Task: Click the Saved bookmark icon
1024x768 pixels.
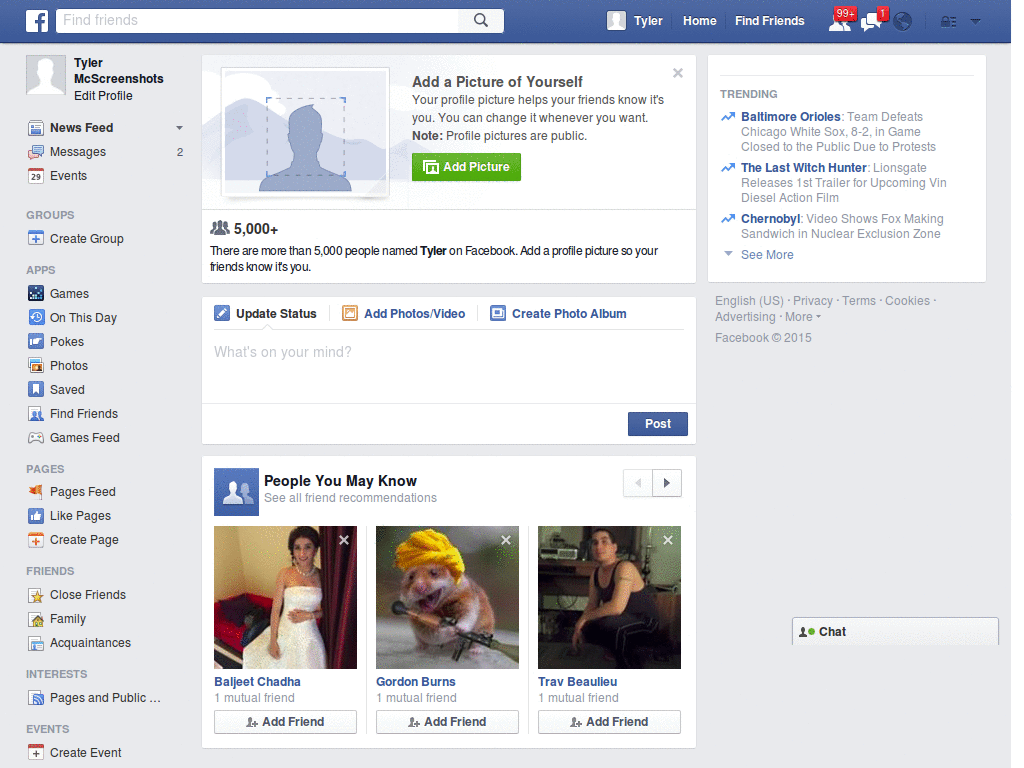Action: (36, 389)
